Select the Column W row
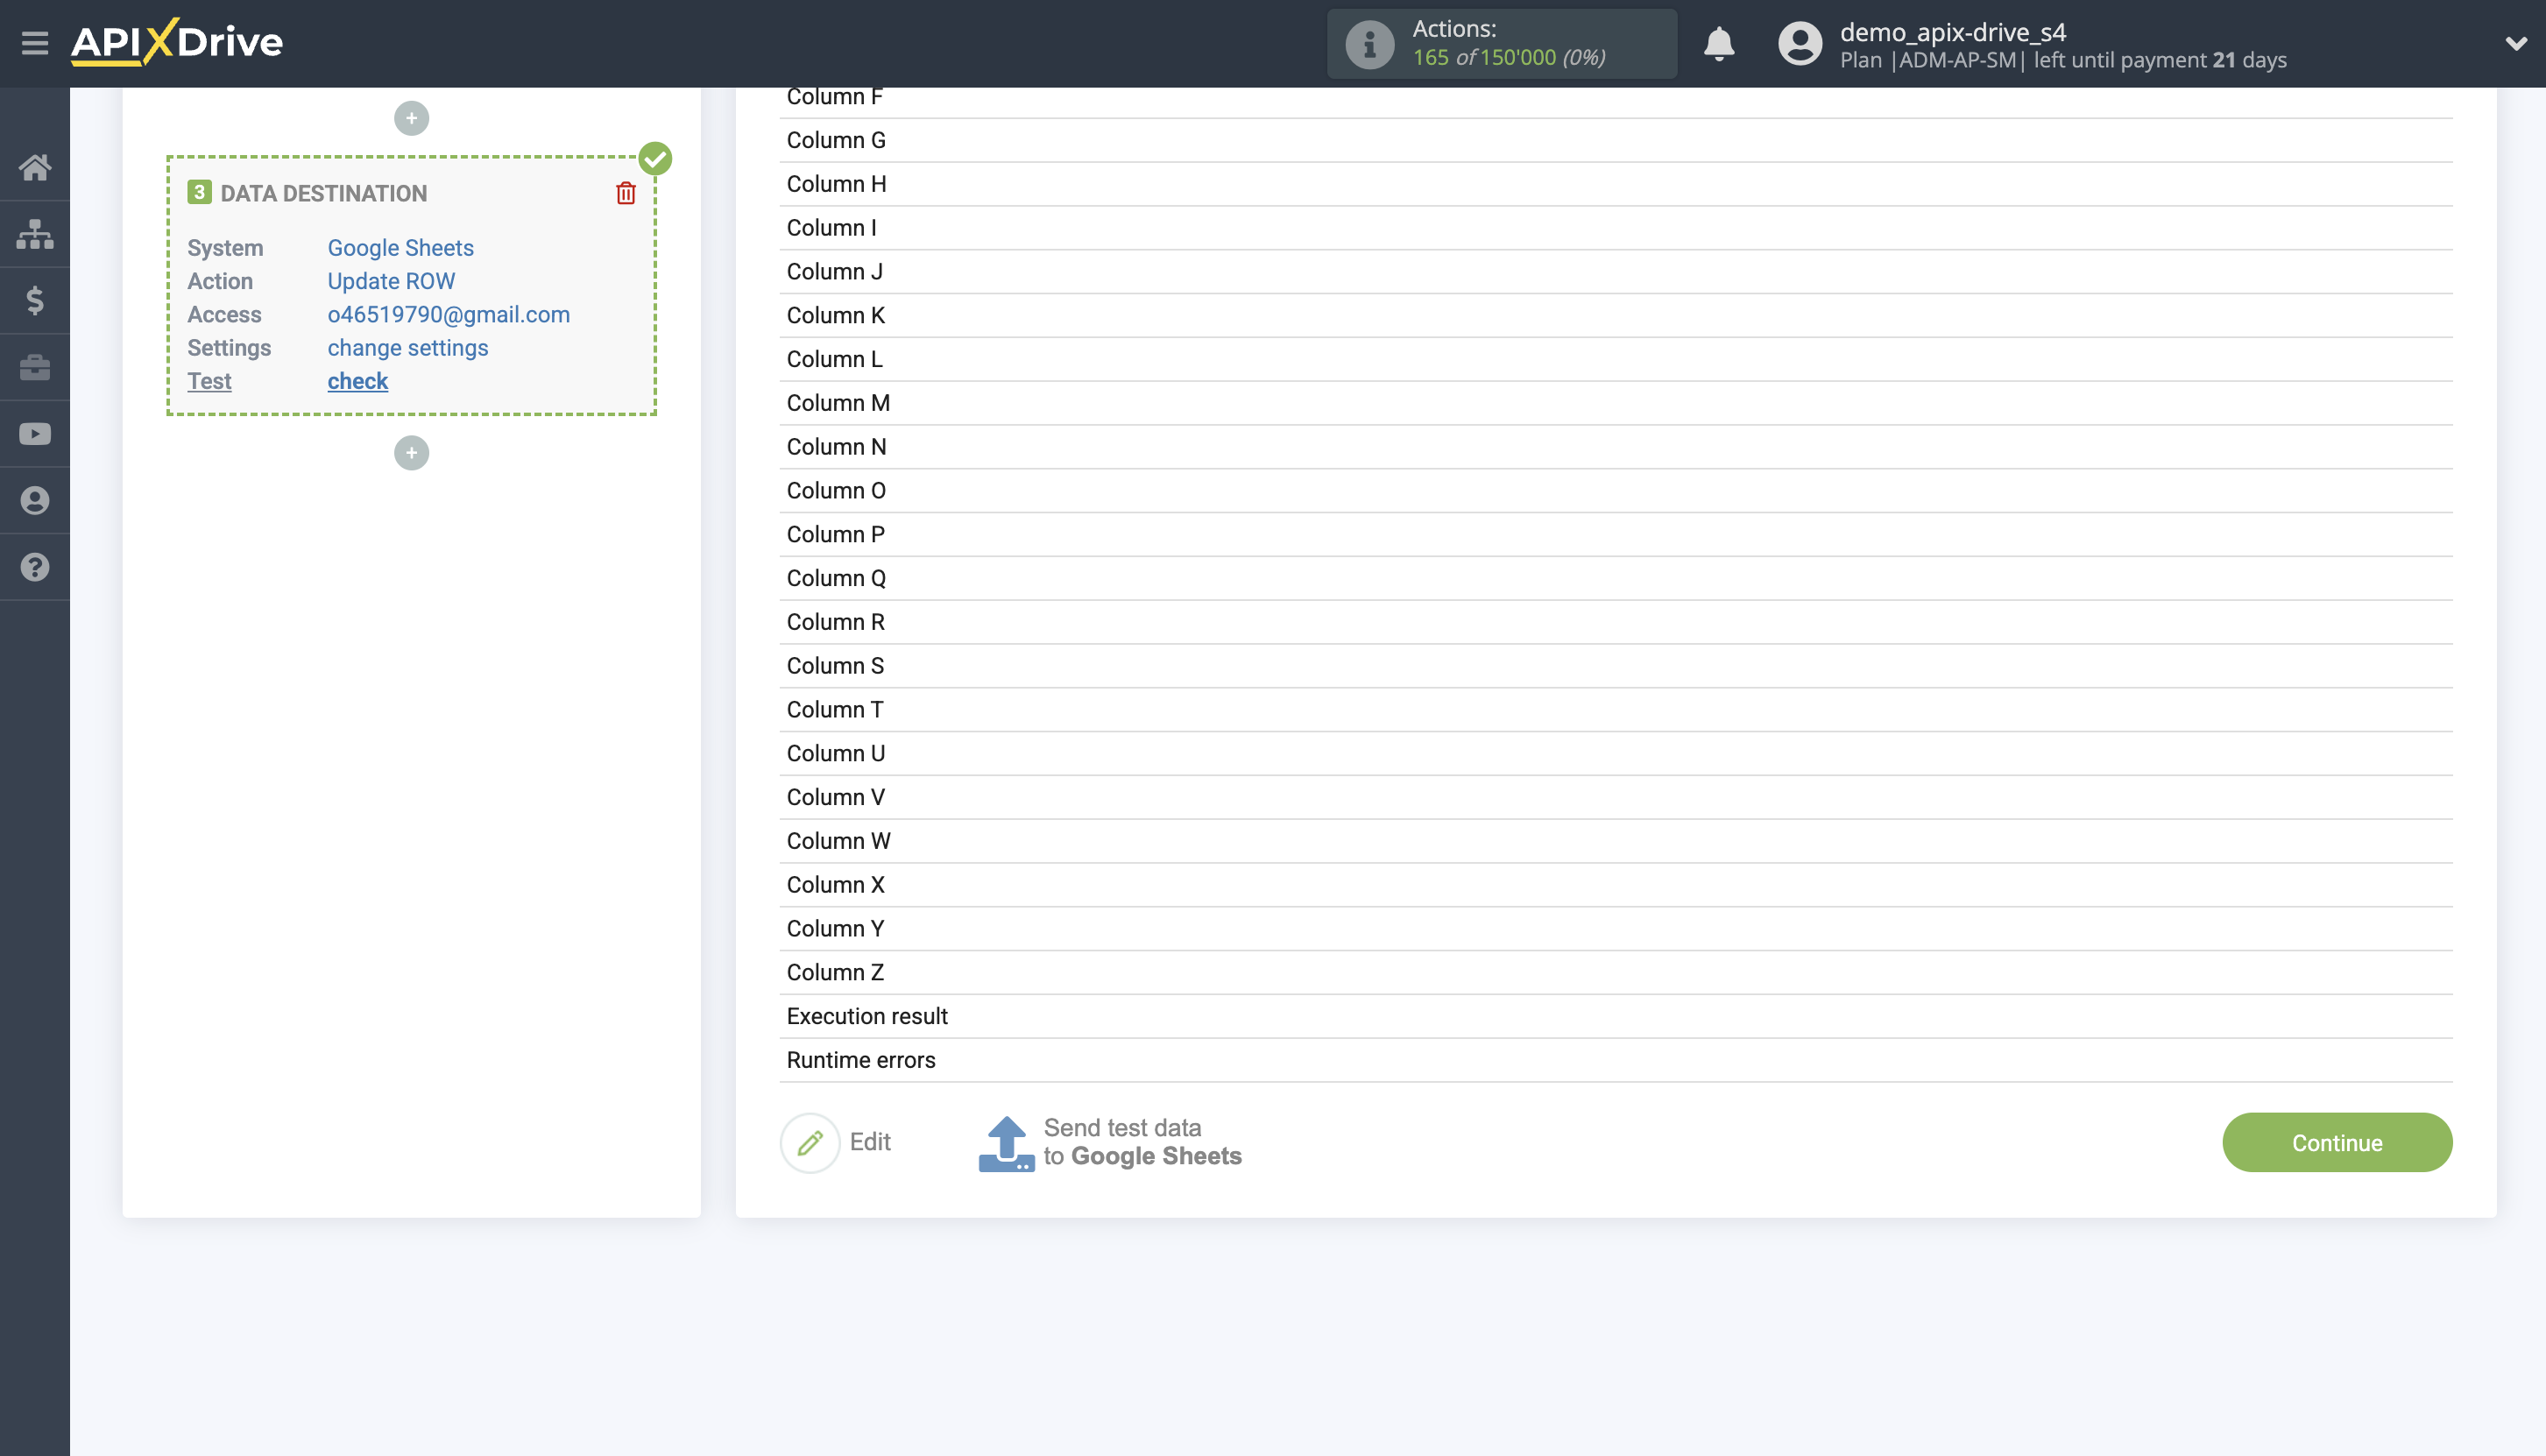 tap(1616, 841)
